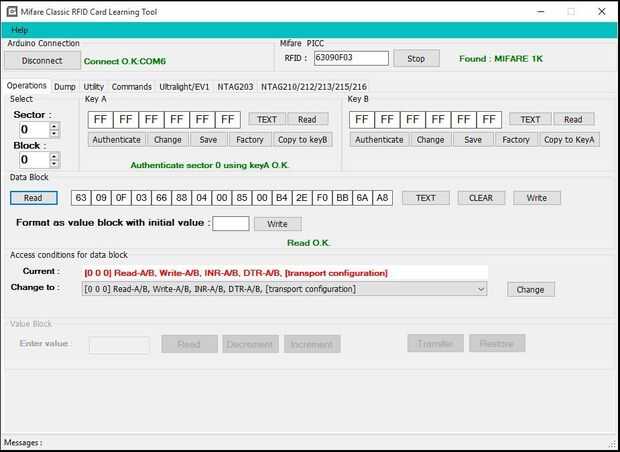Click first Key B byte field
The width and height of the screenshot is (620, 452).
[x=362, y=120]
